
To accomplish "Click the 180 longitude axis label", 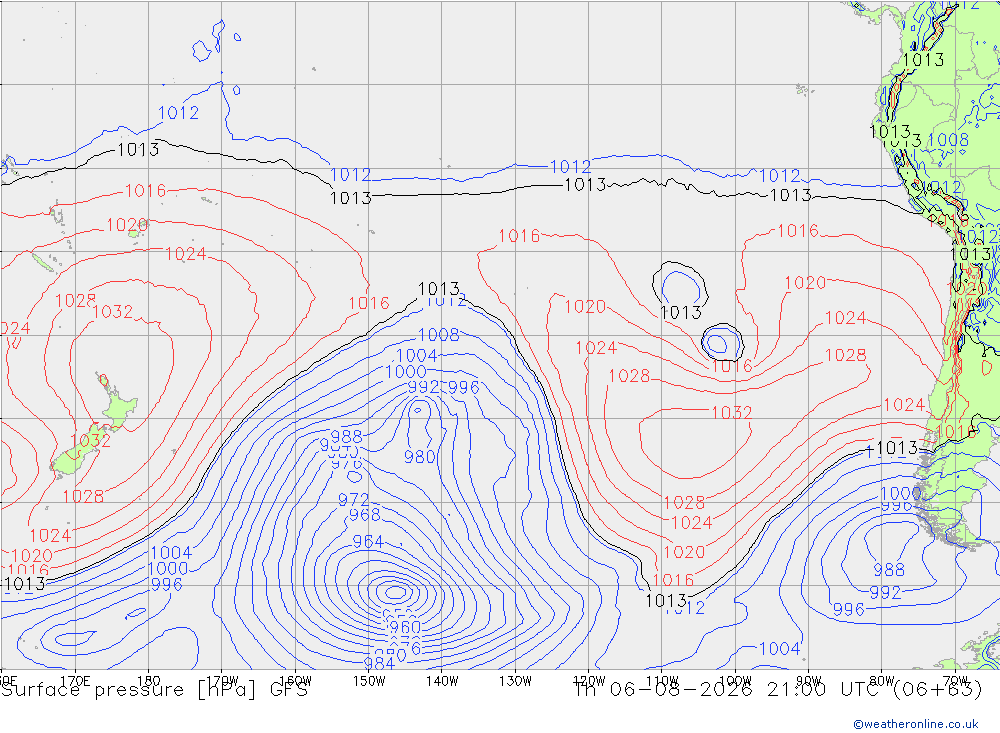I will coord(149,681).
